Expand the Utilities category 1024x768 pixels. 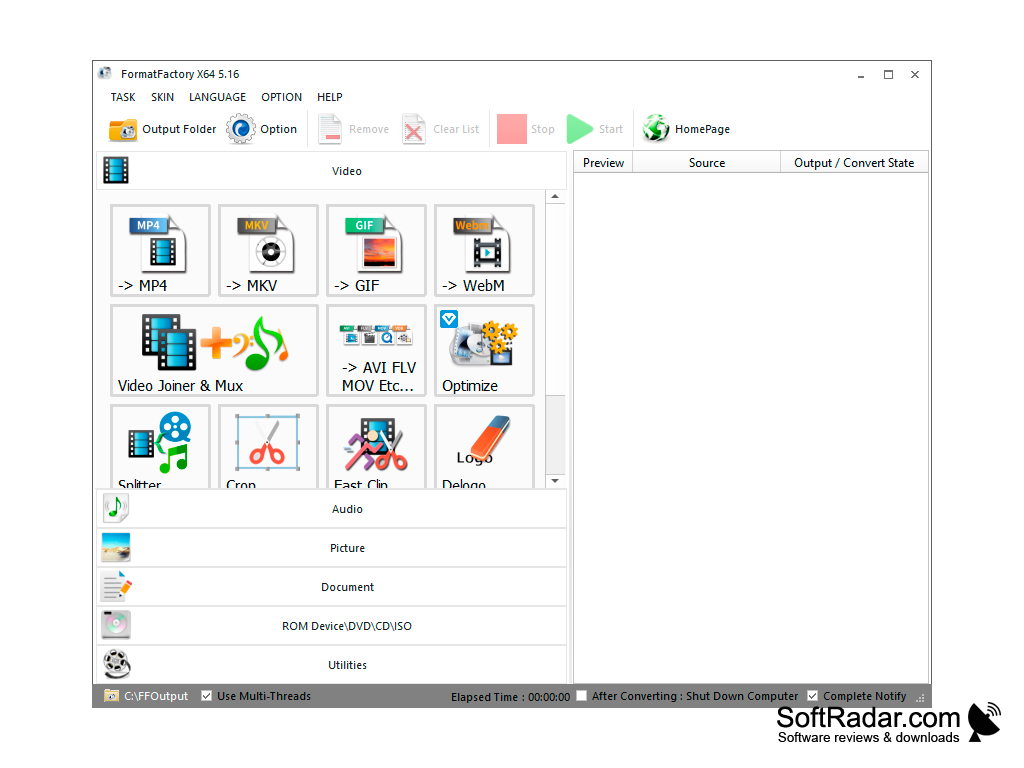[x=332, y=665]
